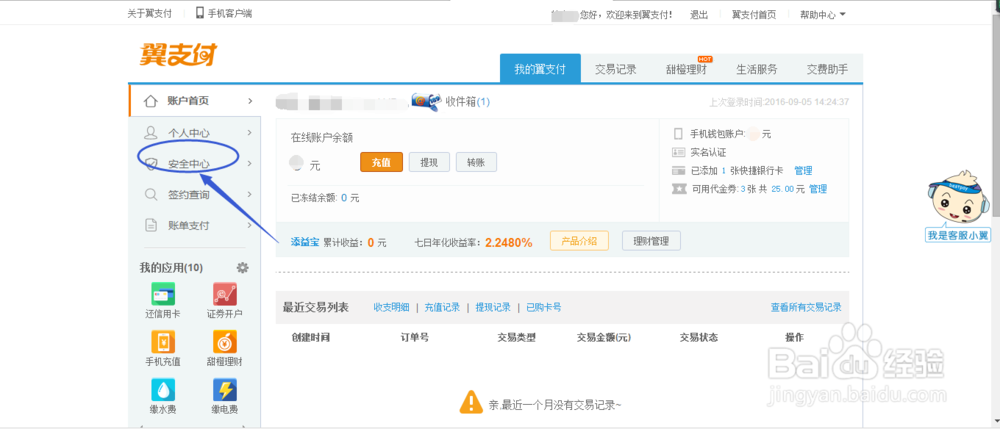Open the 充值记录 link

coord(442,307)
